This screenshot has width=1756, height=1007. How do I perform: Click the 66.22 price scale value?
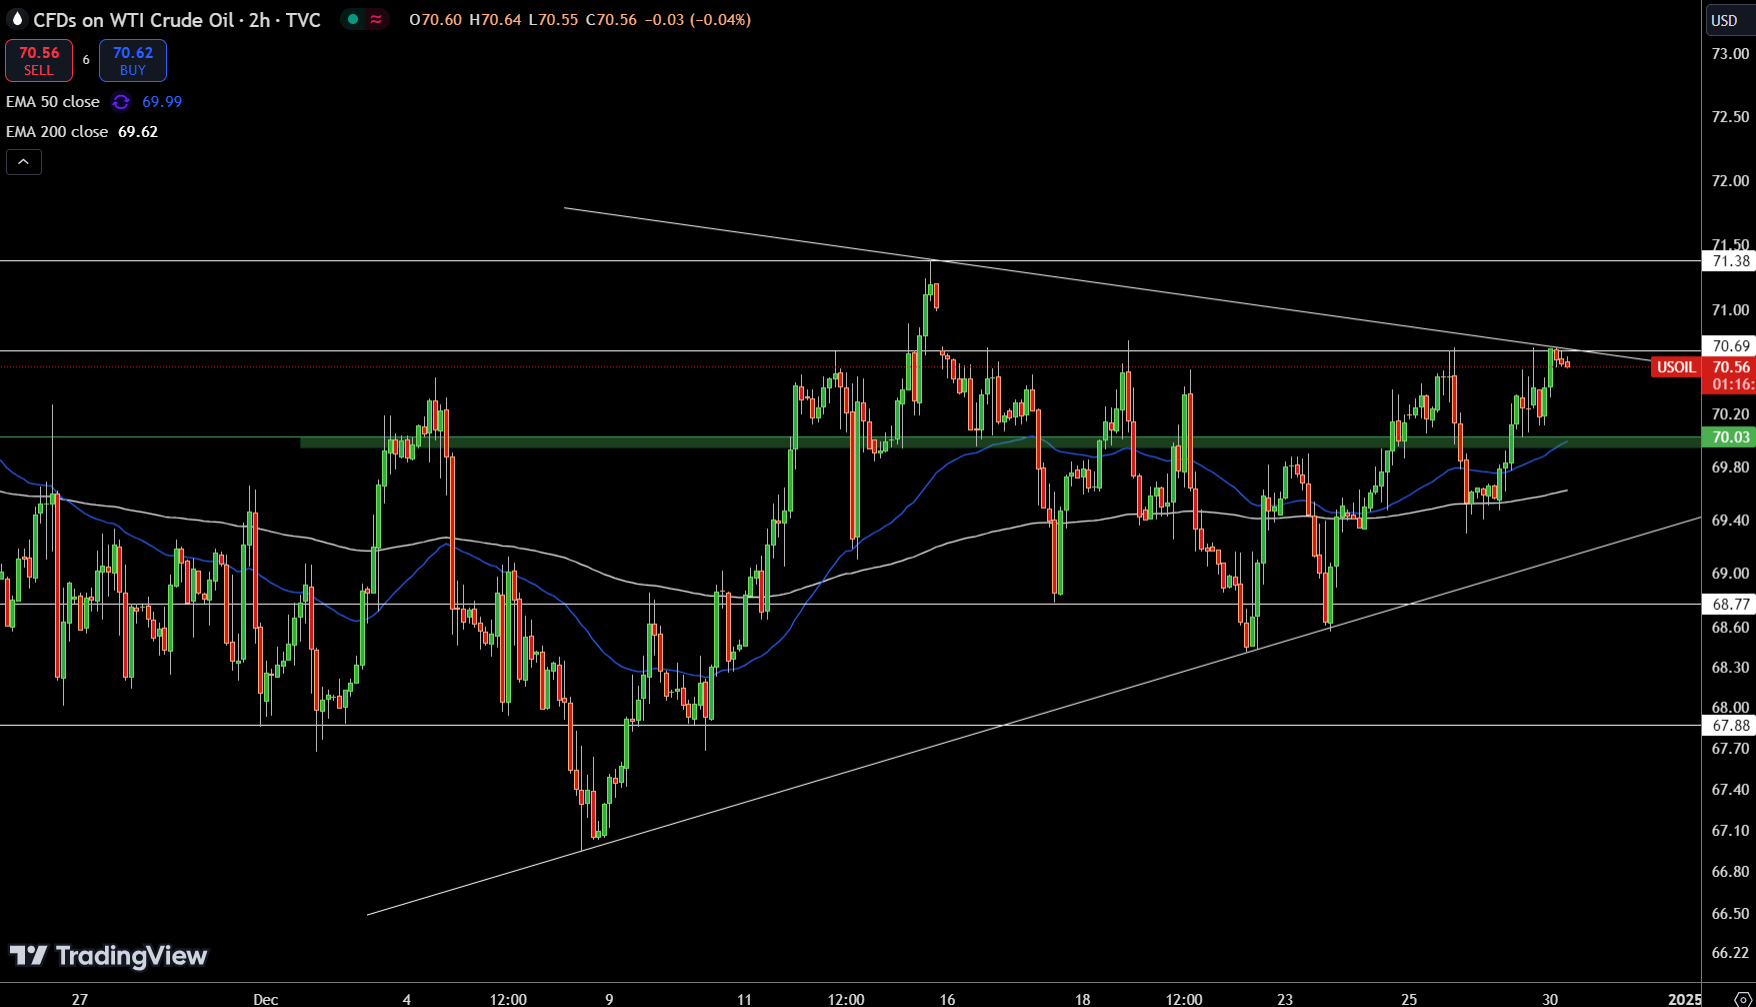[x=1730, y=953]
